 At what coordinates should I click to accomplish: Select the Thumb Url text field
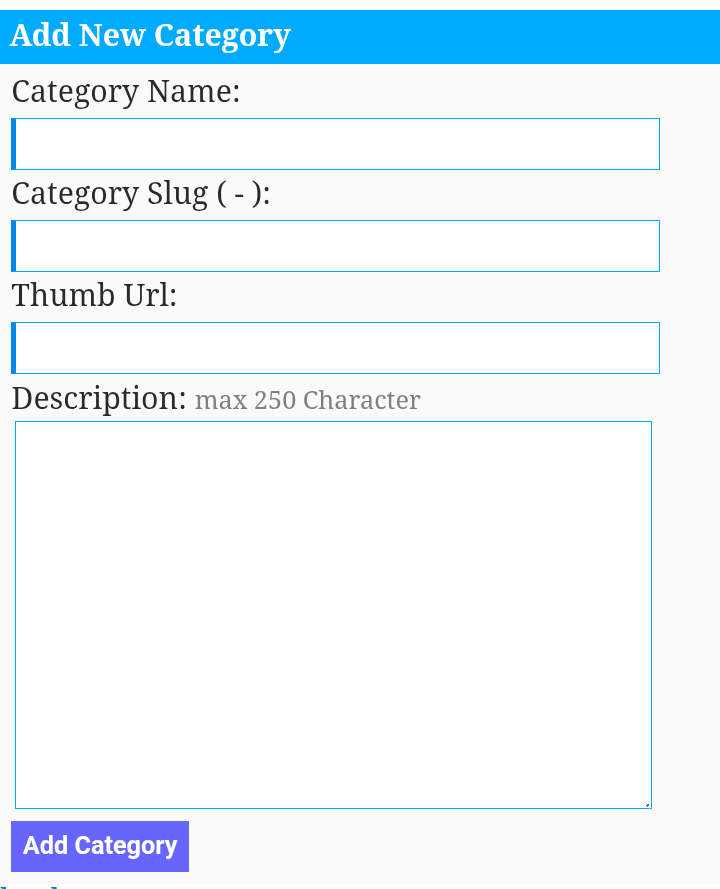click(x=336, y=348)
